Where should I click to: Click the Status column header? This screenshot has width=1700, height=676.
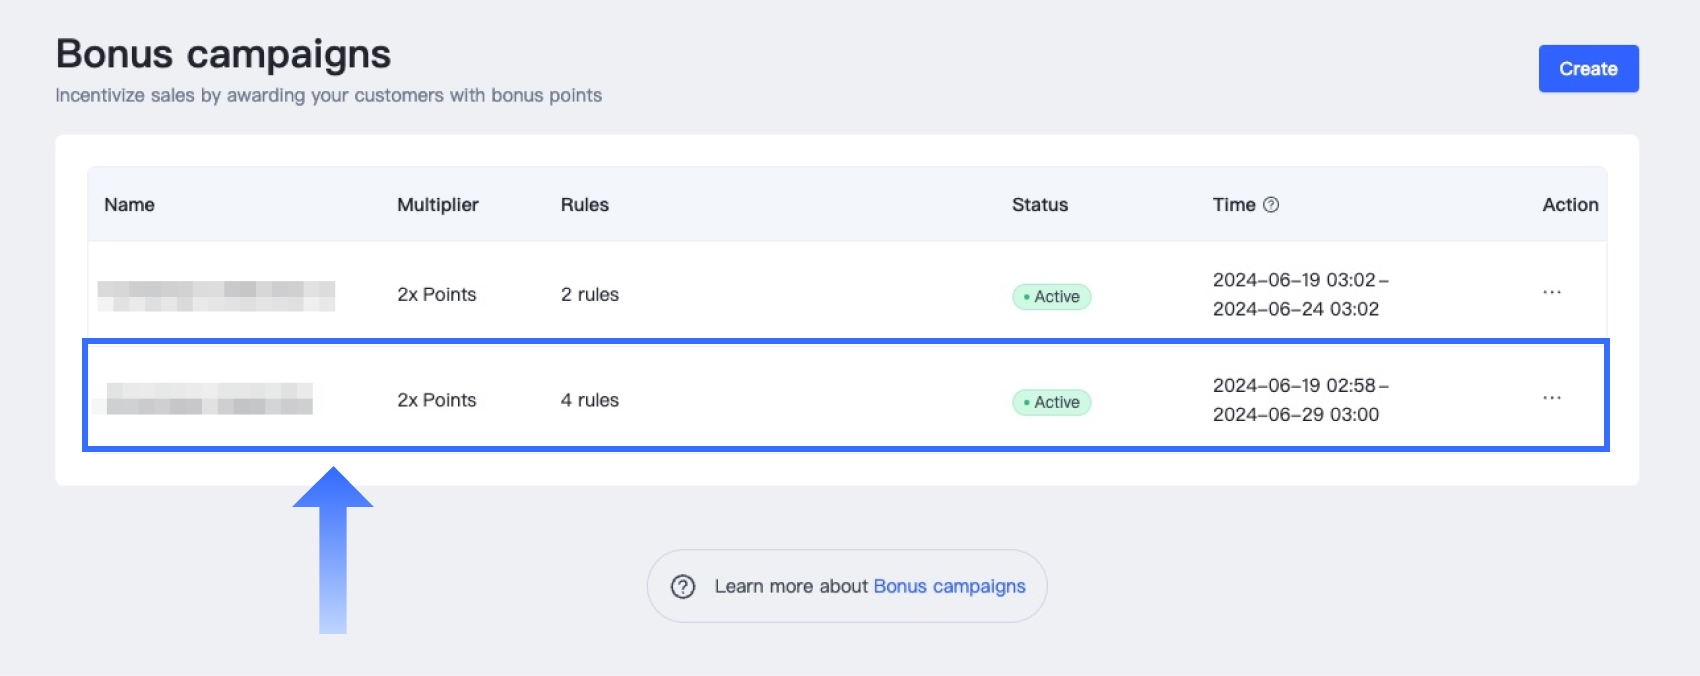[1040, 205]
